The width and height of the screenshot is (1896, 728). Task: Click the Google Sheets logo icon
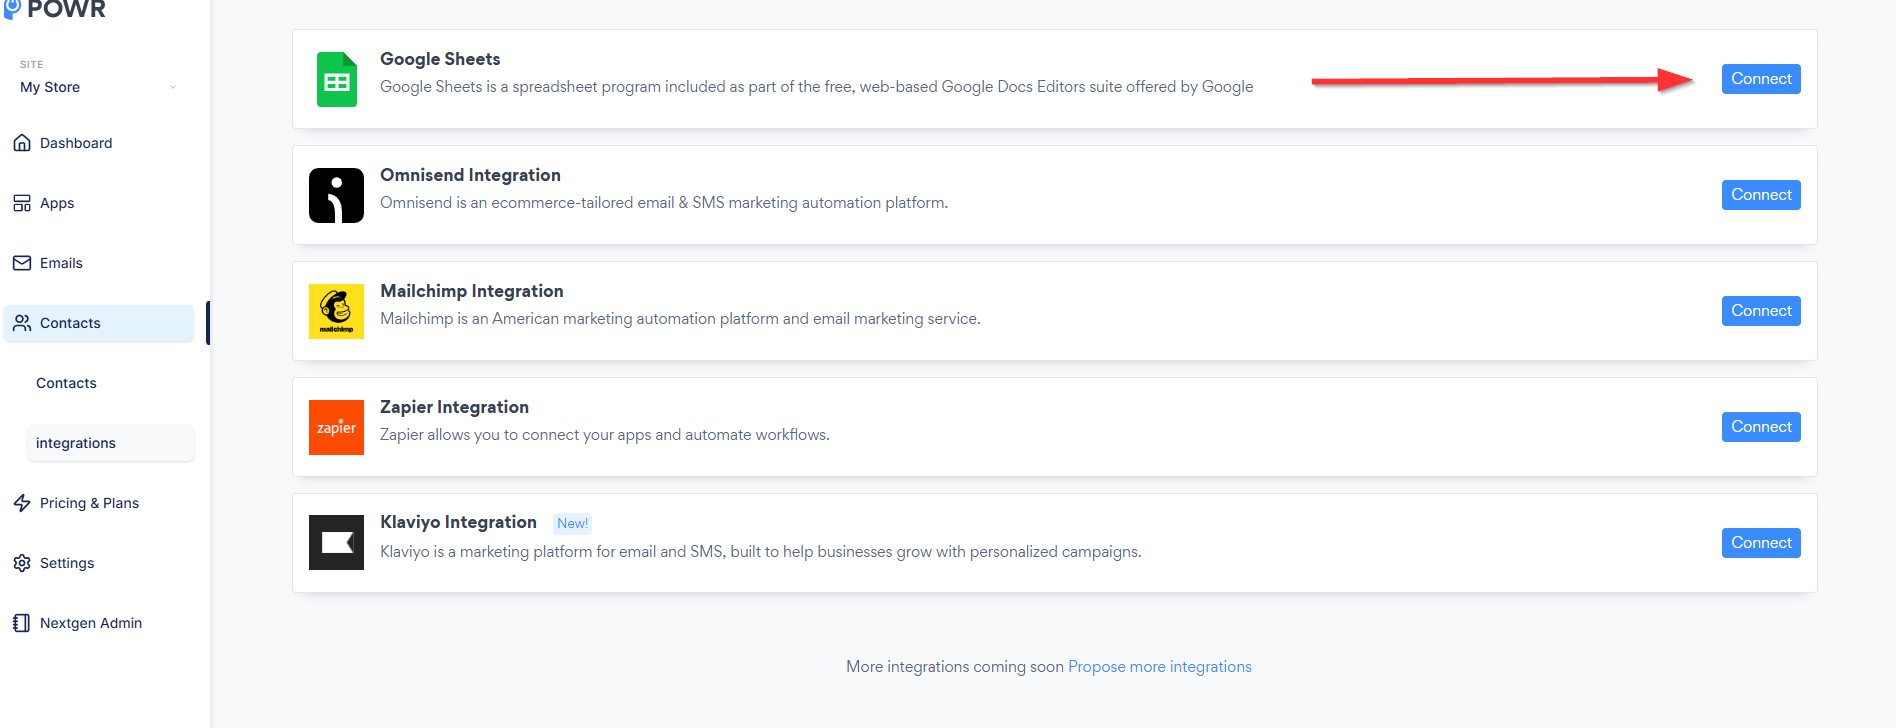(x=337, y=79)
